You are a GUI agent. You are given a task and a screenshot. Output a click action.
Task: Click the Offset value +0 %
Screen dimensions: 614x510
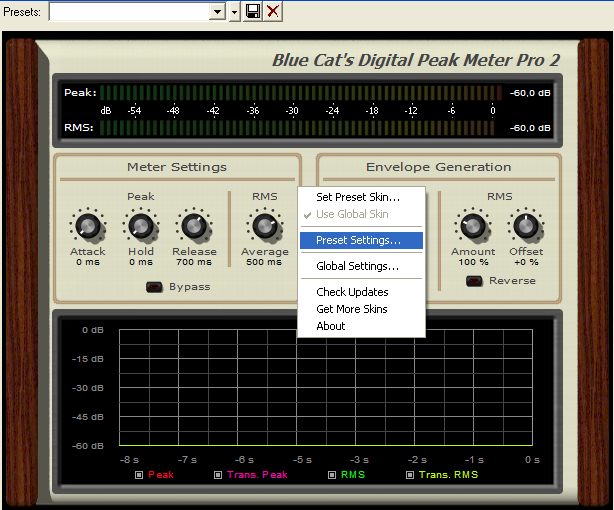(x=526, y=262)
